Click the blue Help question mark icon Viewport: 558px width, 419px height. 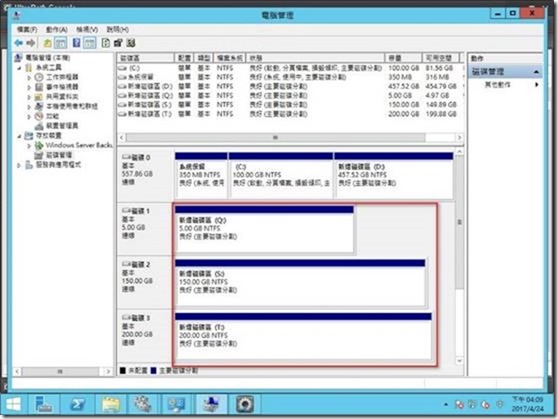(76, 43)
